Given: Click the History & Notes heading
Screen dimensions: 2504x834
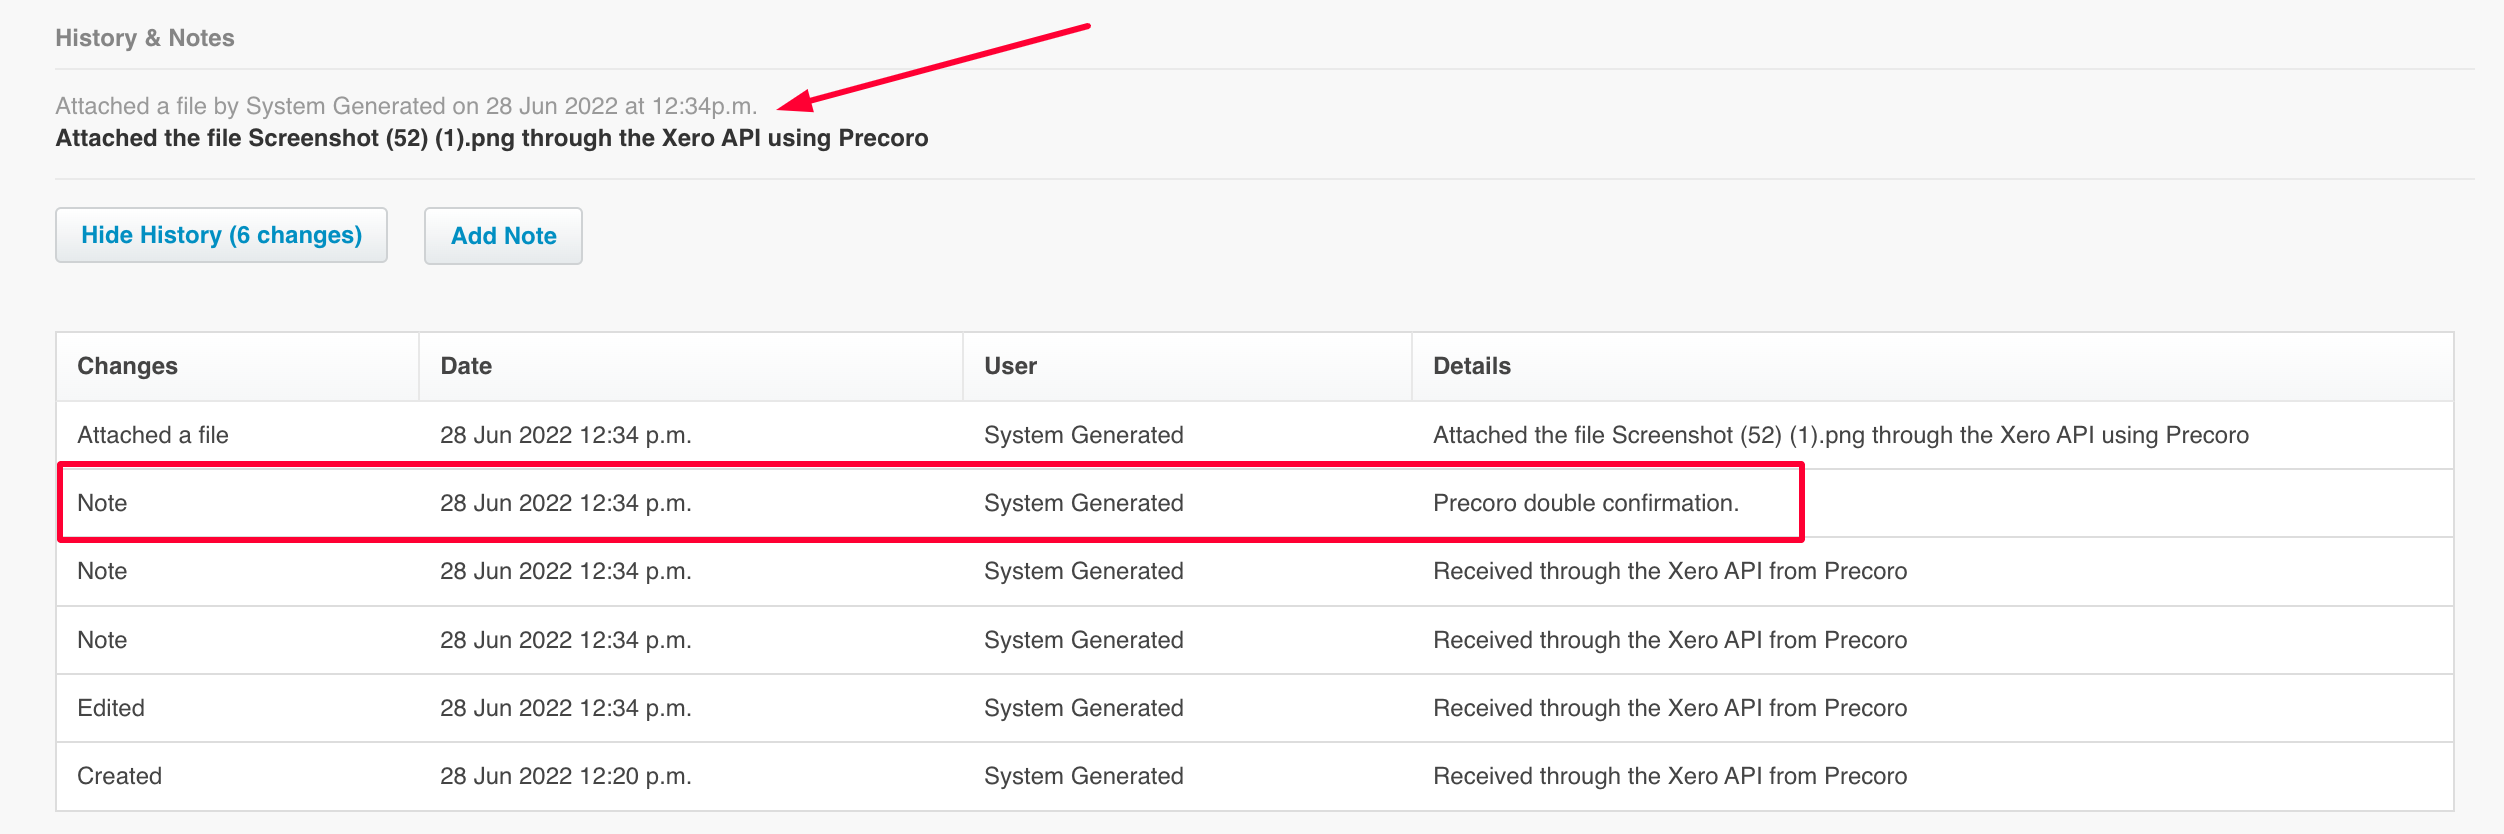Looking at the screenshot, I should pyautogui.click(x=145, y=38).
